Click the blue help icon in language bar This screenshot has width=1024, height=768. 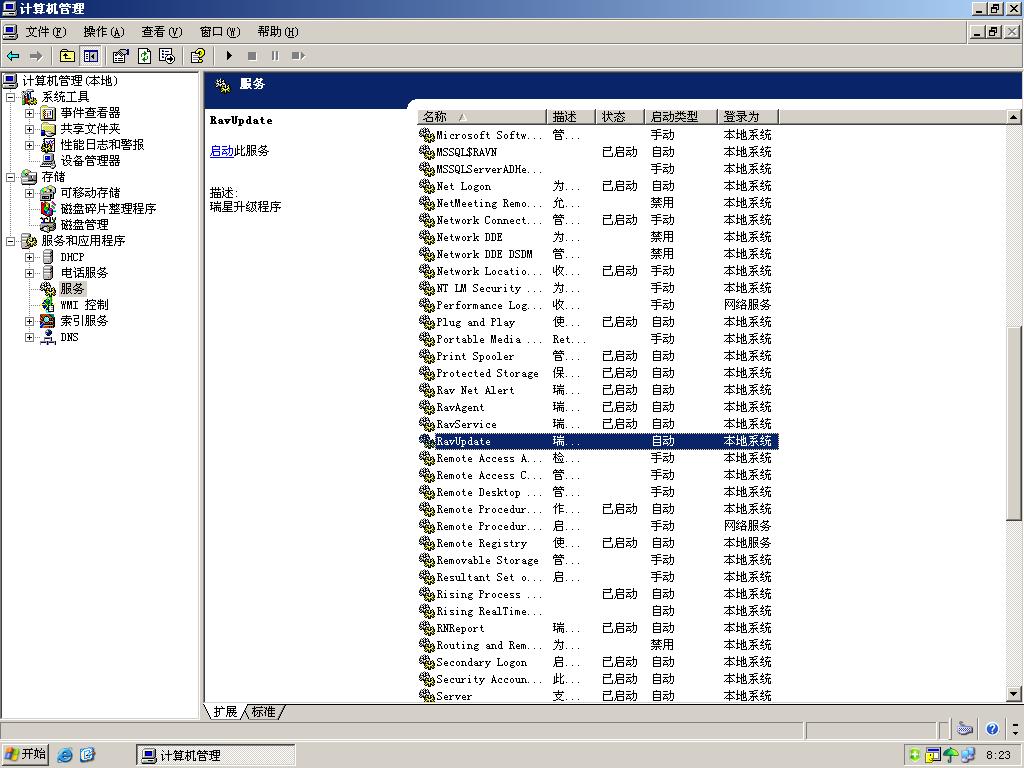[x=992, y=729]
